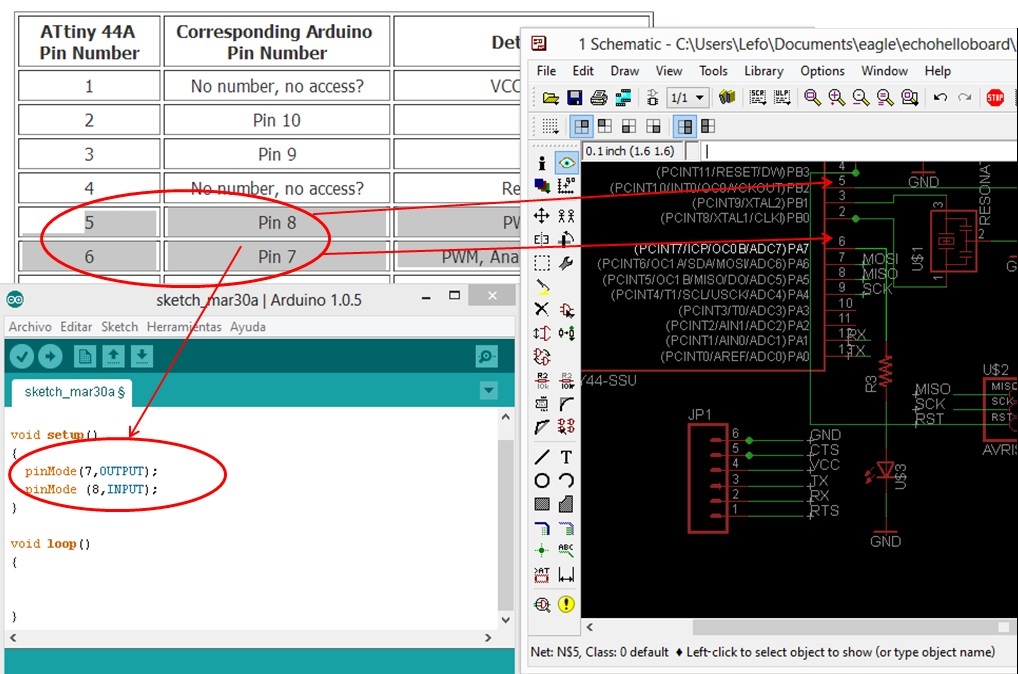Toggle first selection layout button

coord(582,126)
